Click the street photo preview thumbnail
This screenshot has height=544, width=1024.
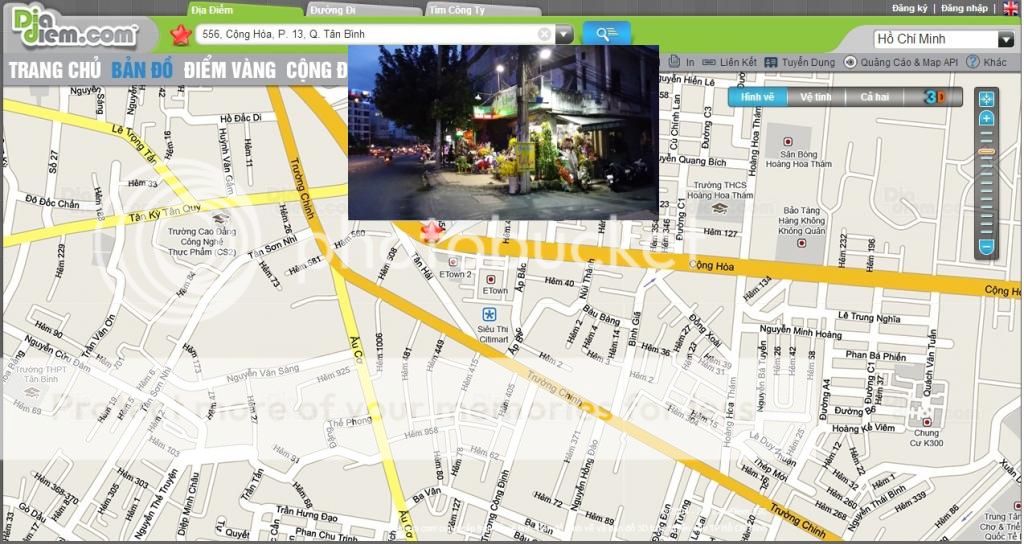[x=503, y=131]
